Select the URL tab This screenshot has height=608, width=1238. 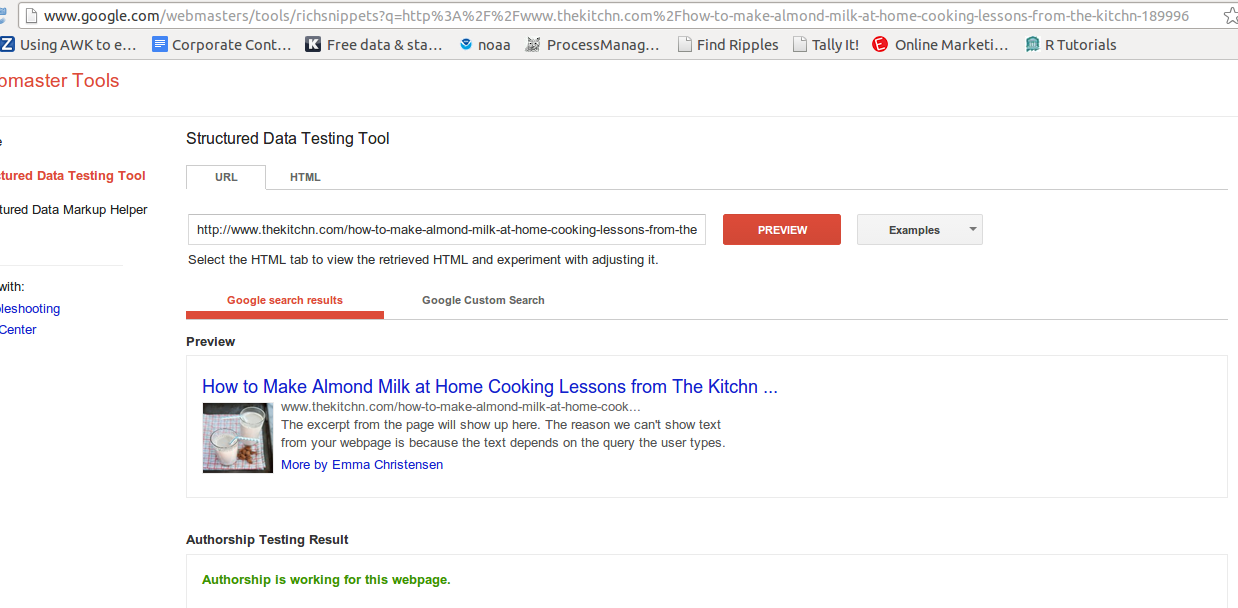[x=226, y=177]
